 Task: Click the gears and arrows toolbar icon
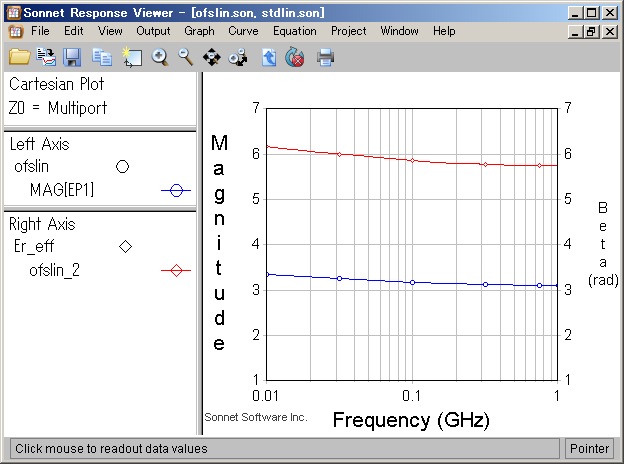point(238,57)
